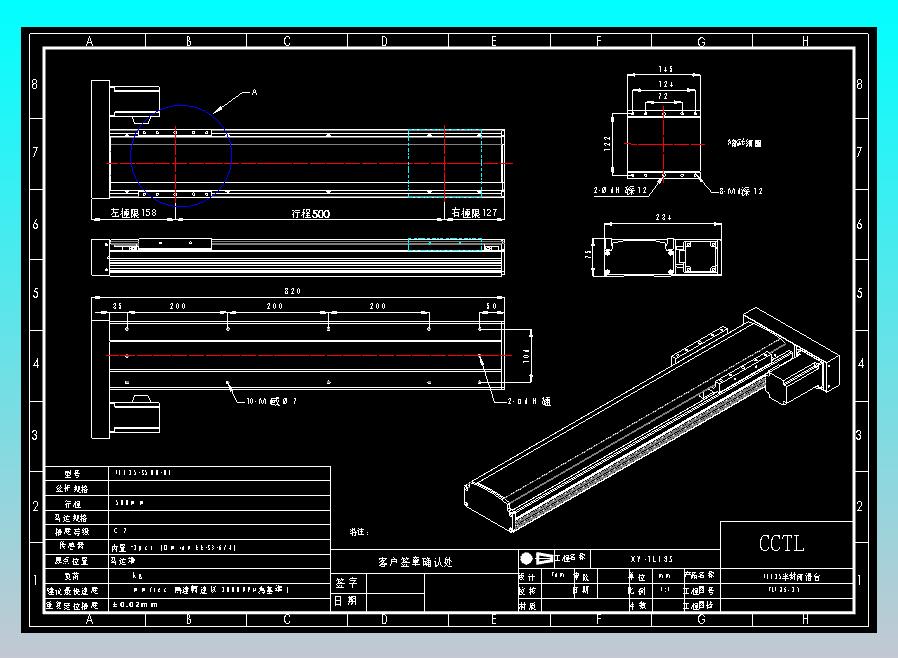Click zone letter H on top border
This screenshot has width=898, height=658.
(x=805, y=41)
